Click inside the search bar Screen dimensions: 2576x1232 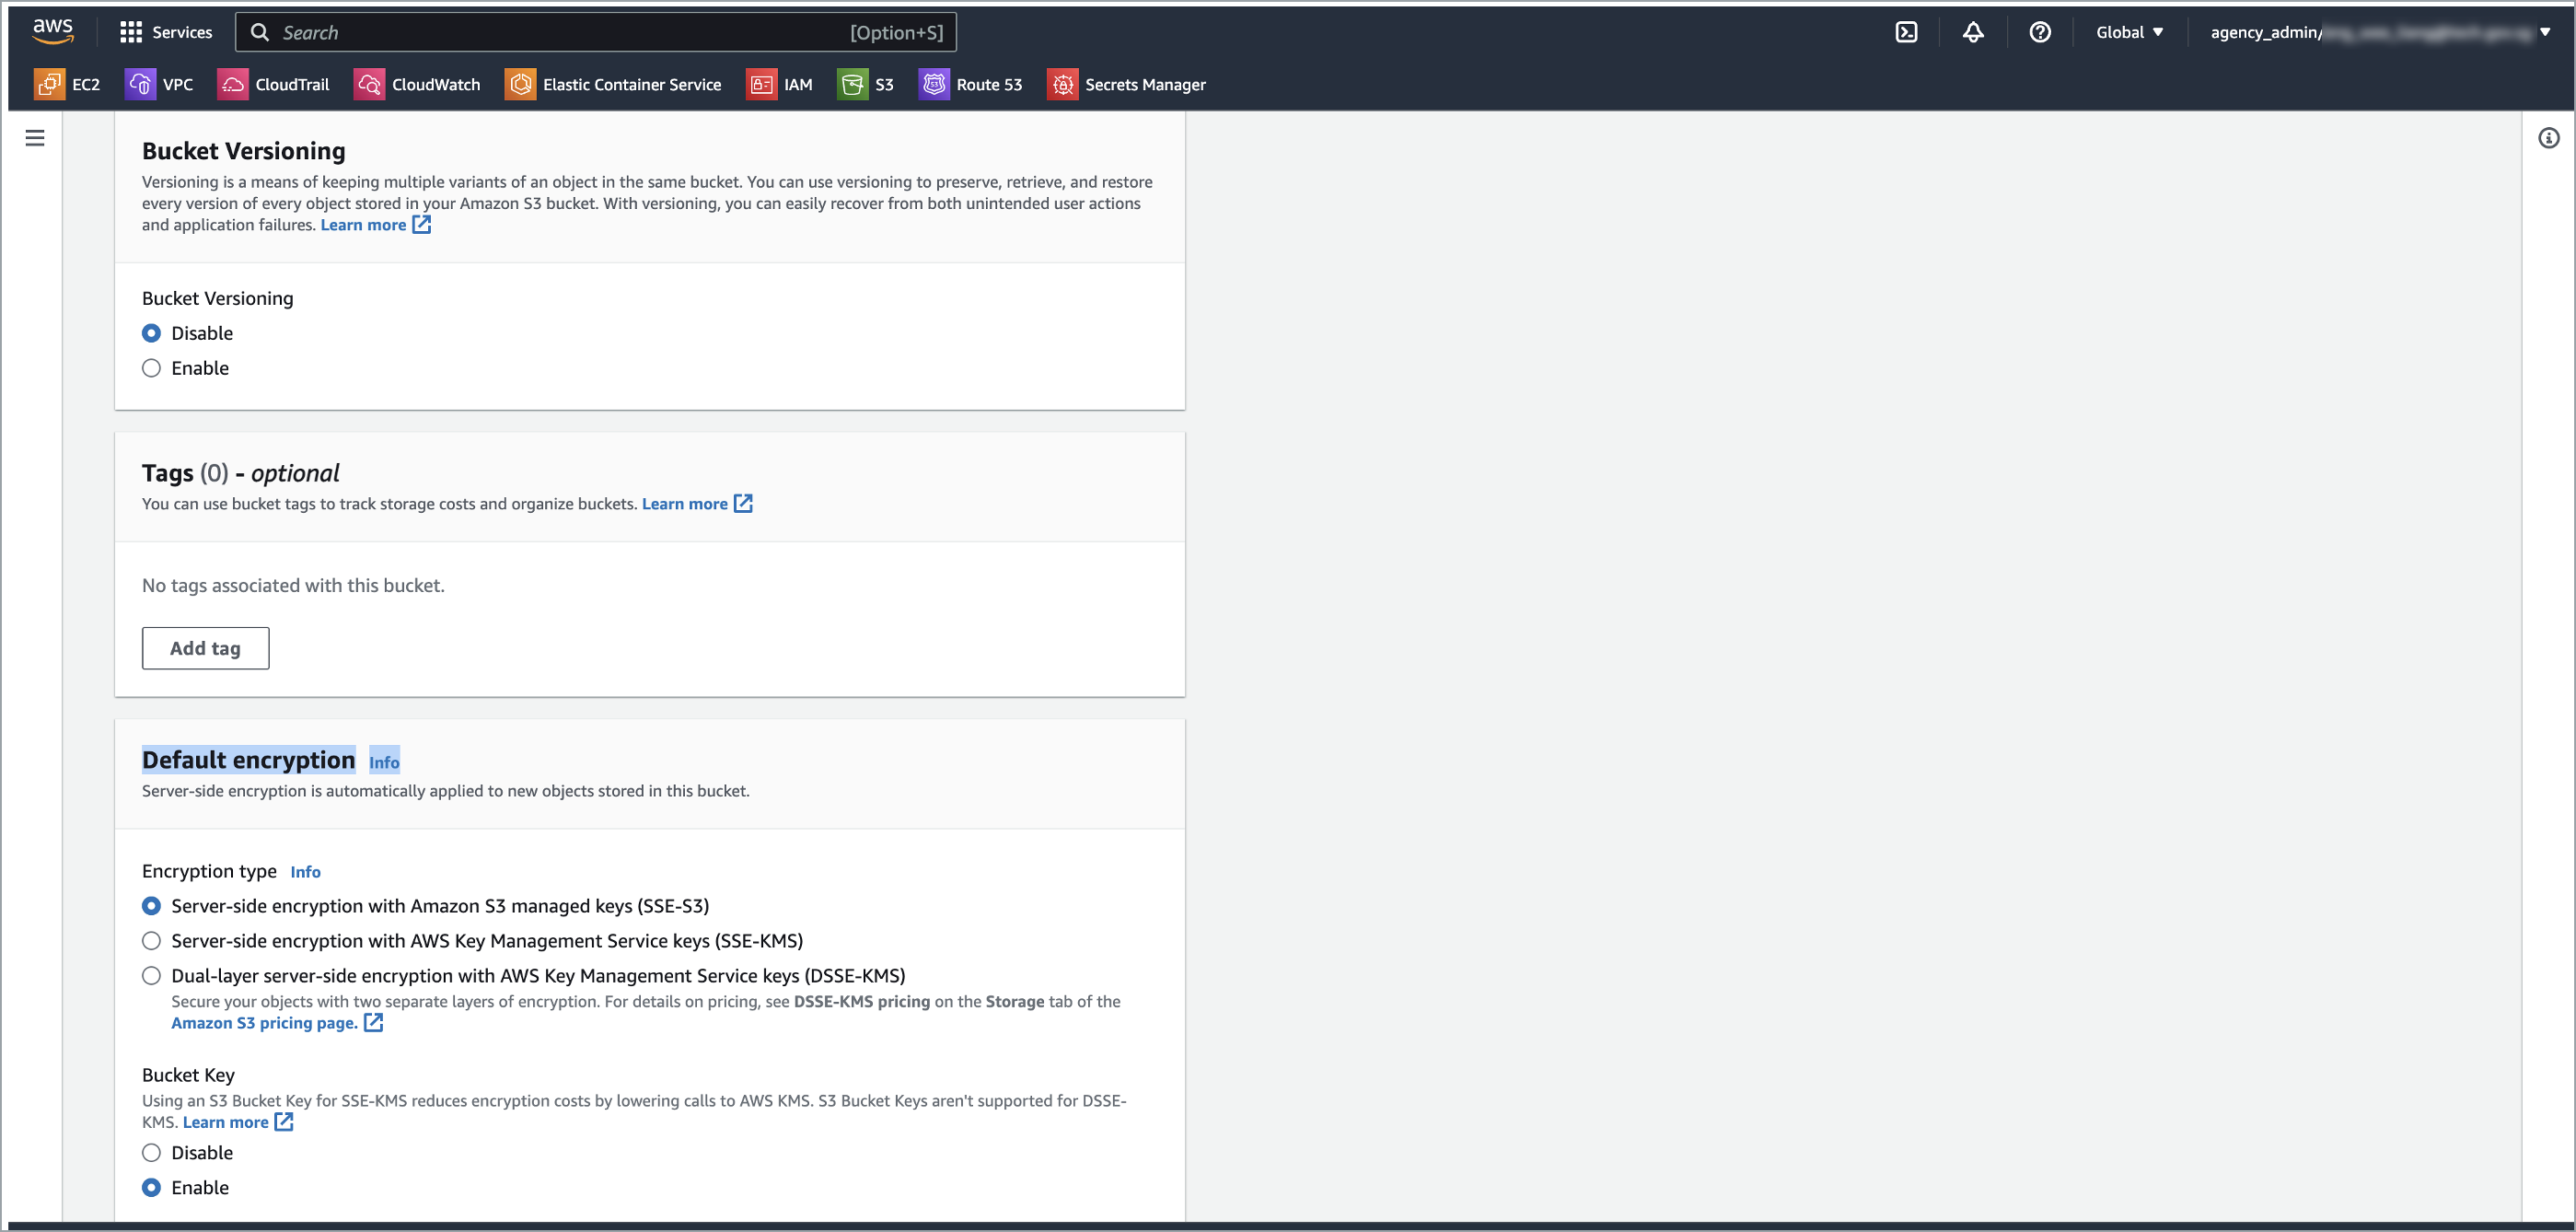[x=595, y=31]
